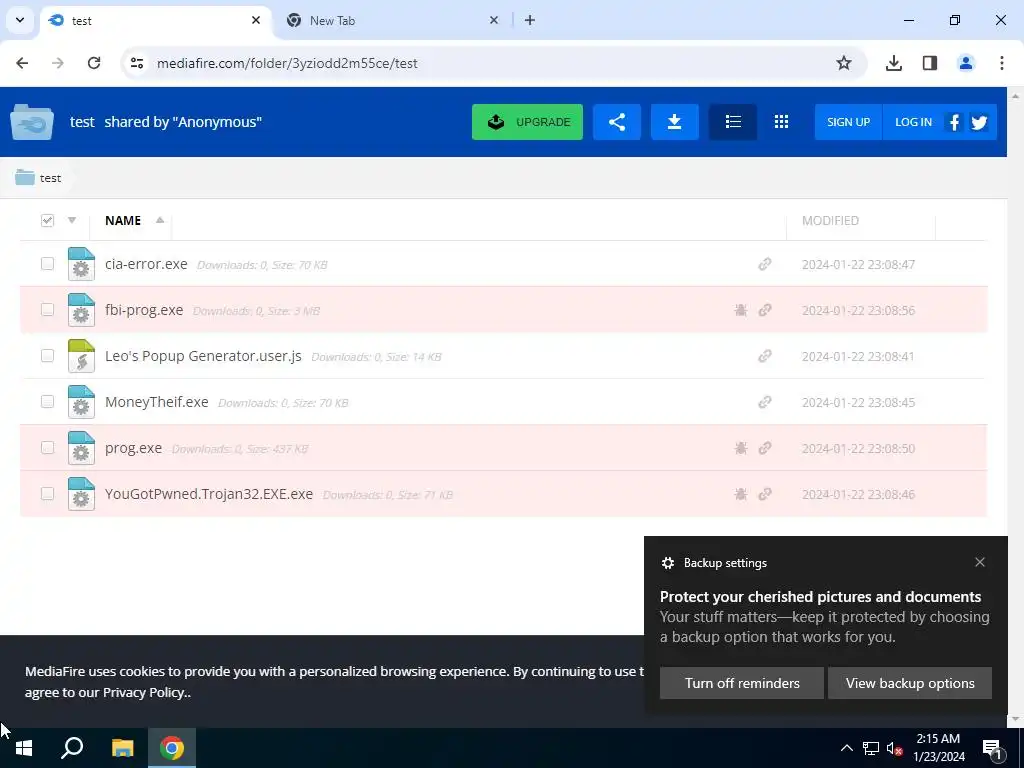Check the fbi-prog.exe checkbox
Screen dimensions: 1024x768
pyautogui.click(x=47, y=310)
